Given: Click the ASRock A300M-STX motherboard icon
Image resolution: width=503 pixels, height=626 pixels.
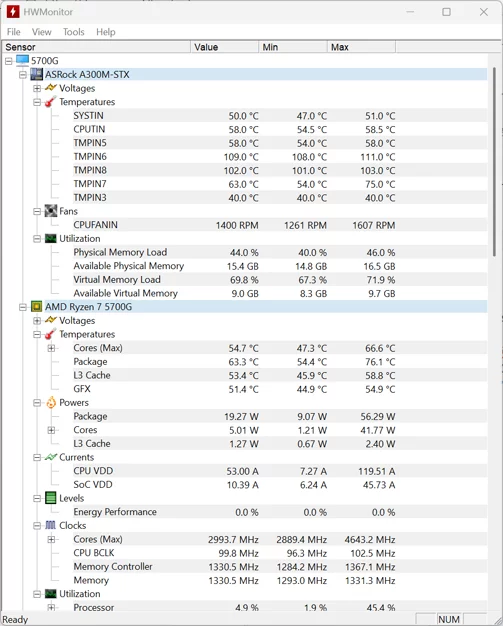Looking at the screenshot, I should (x=36, y=74).
